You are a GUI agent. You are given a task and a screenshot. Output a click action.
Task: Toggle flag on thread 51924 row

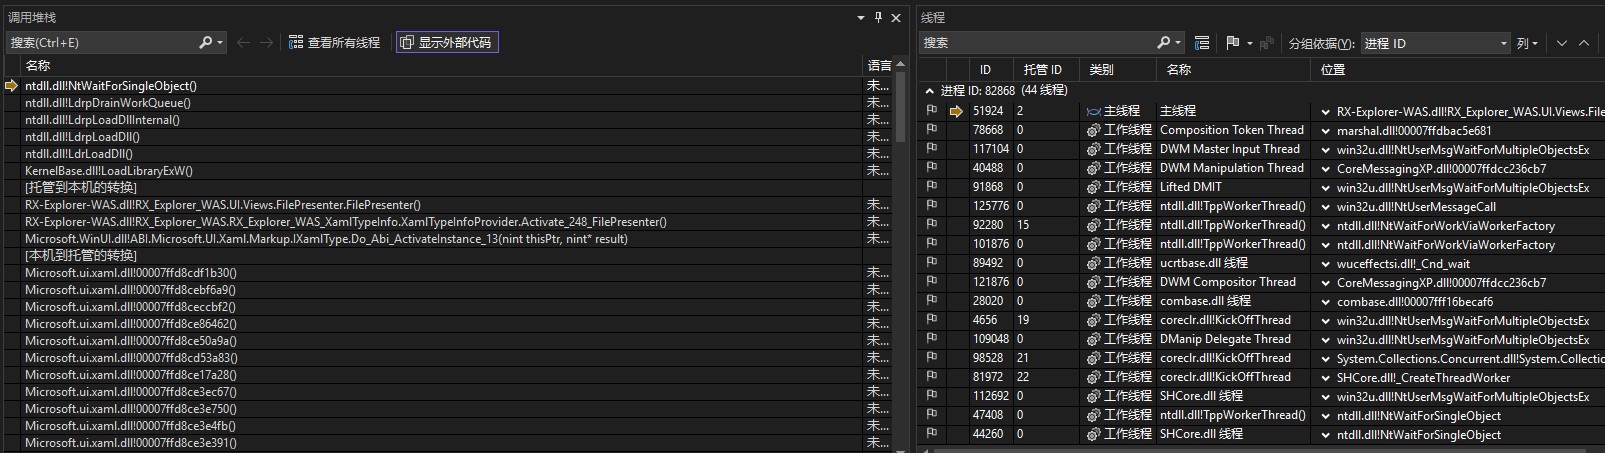click(x=932, y=111)
